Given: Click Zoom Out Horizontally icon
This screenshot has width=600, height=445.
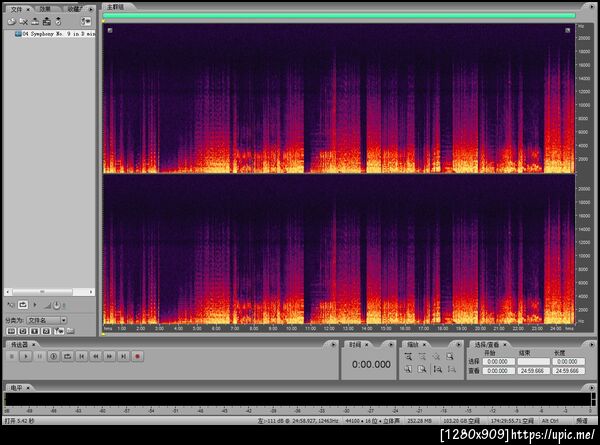Looking at the screenshot, I should [422, 357].
